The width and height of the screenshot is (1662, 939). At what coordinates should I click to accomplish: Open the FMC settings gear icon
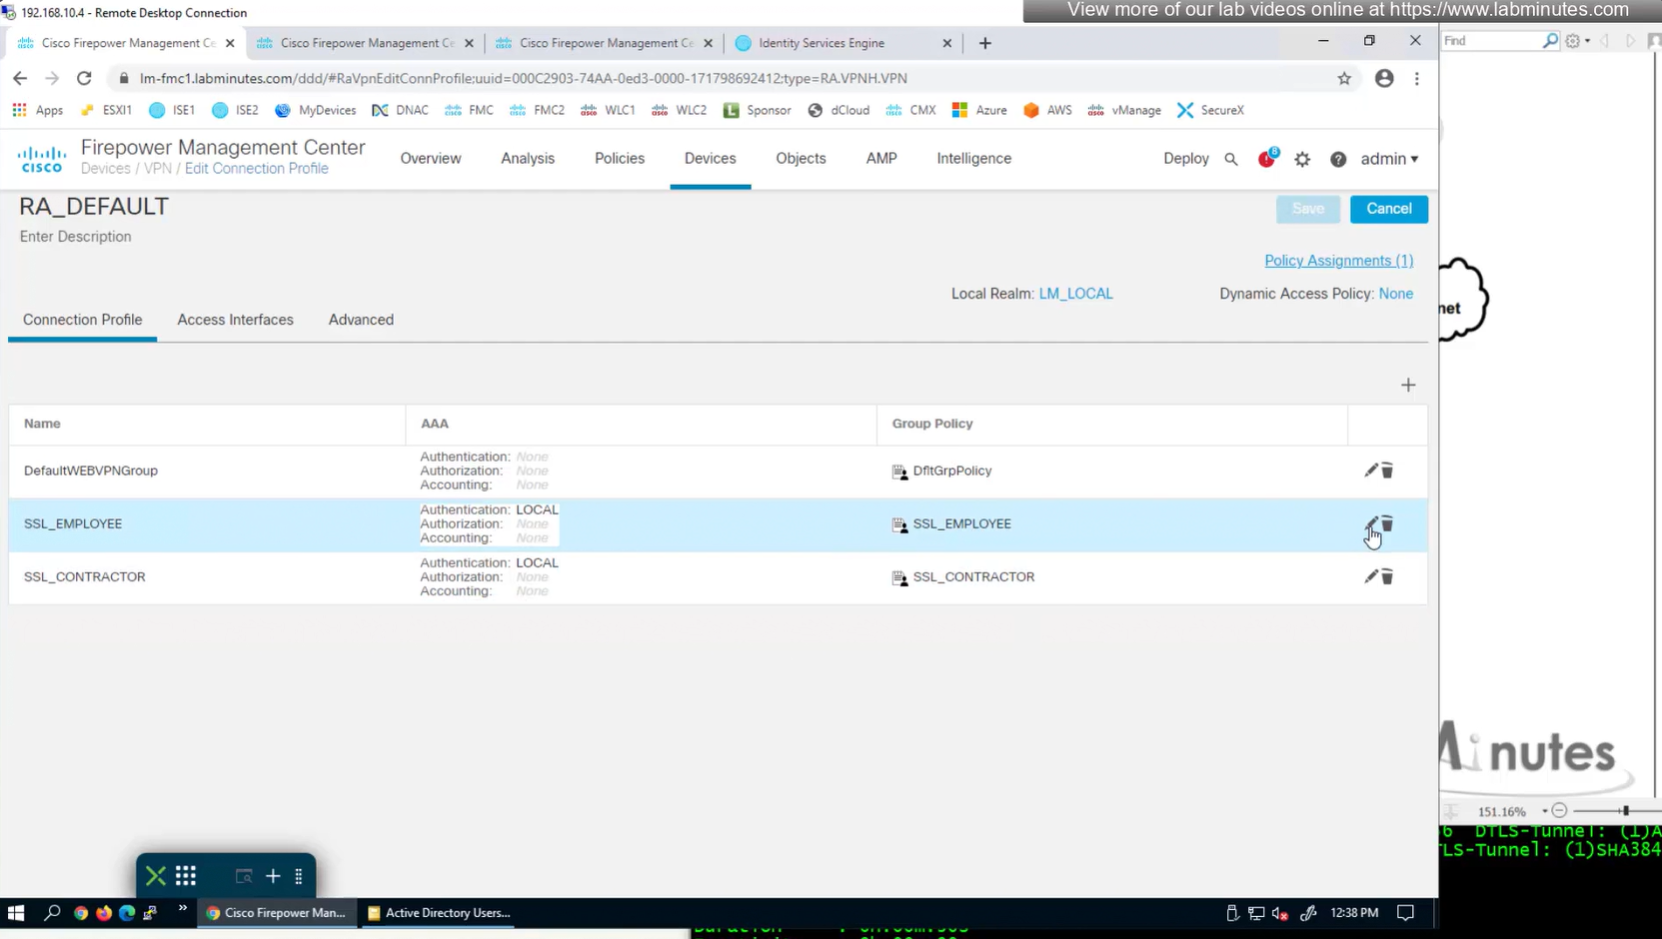point(1302,159)
